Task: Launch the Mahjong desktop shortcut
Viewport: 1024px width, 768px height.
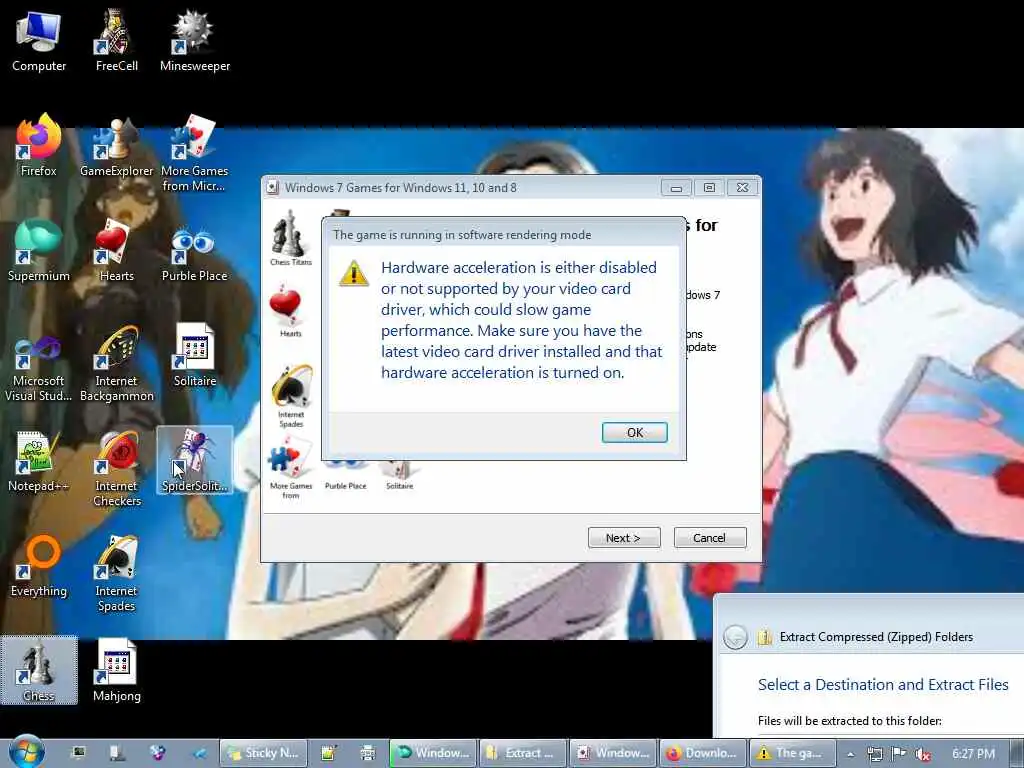Action: tap(116, 671)
